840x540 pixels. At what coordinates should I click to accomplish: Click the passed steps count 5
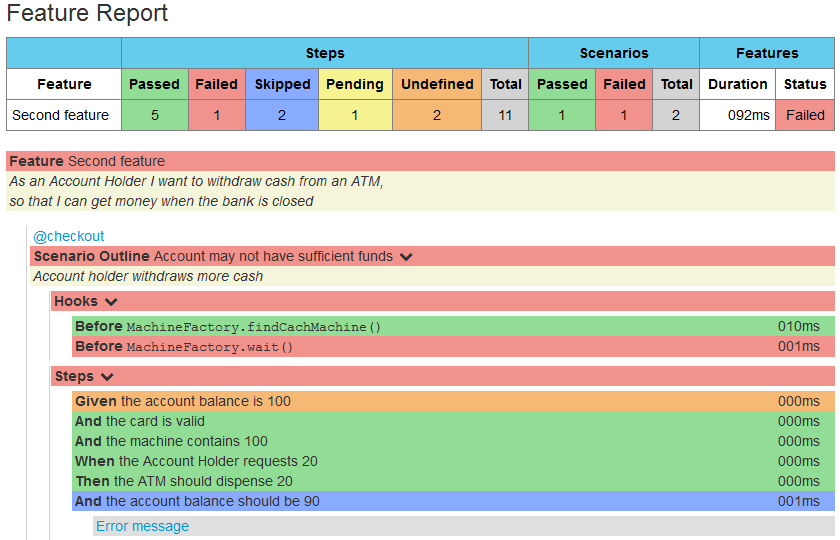coord(155,115)
